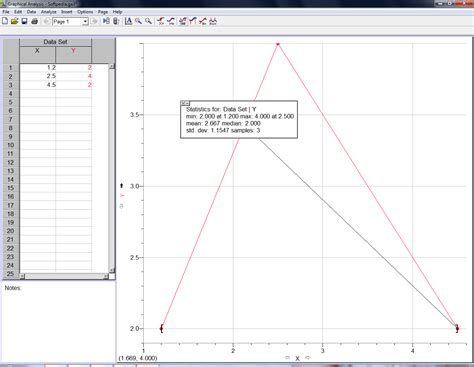Open the File menu
The width and height of the screenshot is (474, 367).
click(6, 12)
